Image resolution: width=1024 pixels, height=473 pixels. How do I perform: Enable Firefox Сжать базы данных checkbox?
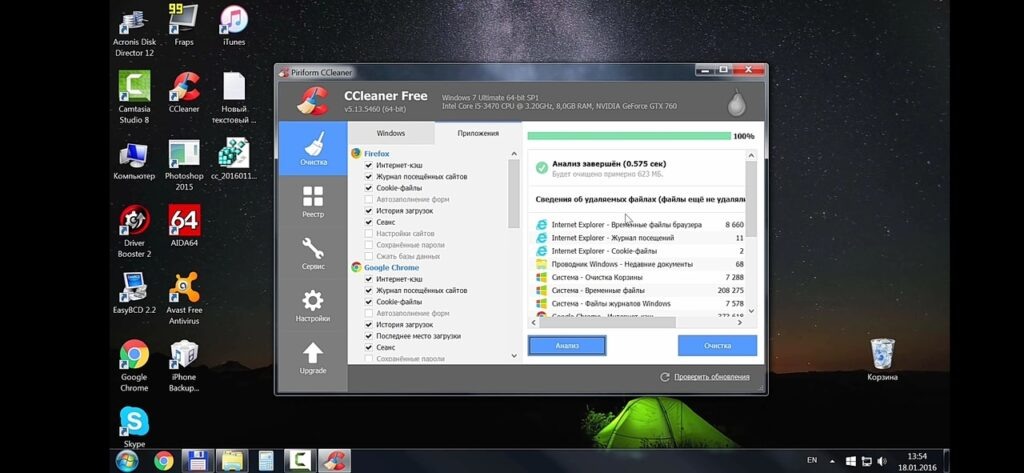(369, 256)
